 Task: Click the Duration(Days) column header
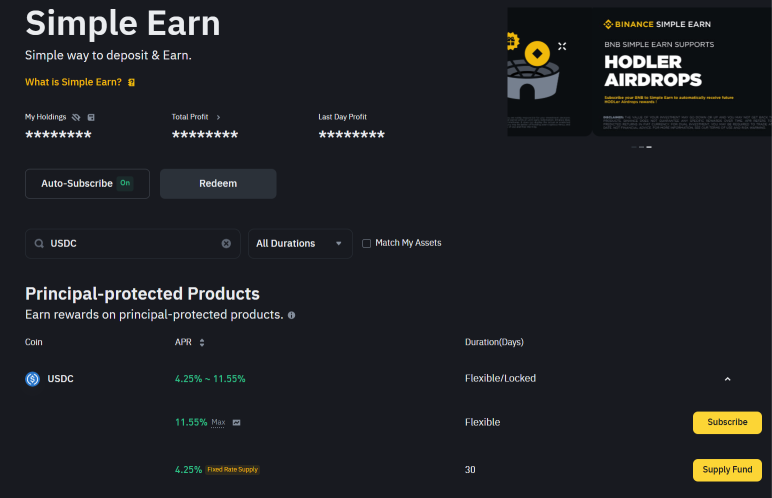(494, 342)
